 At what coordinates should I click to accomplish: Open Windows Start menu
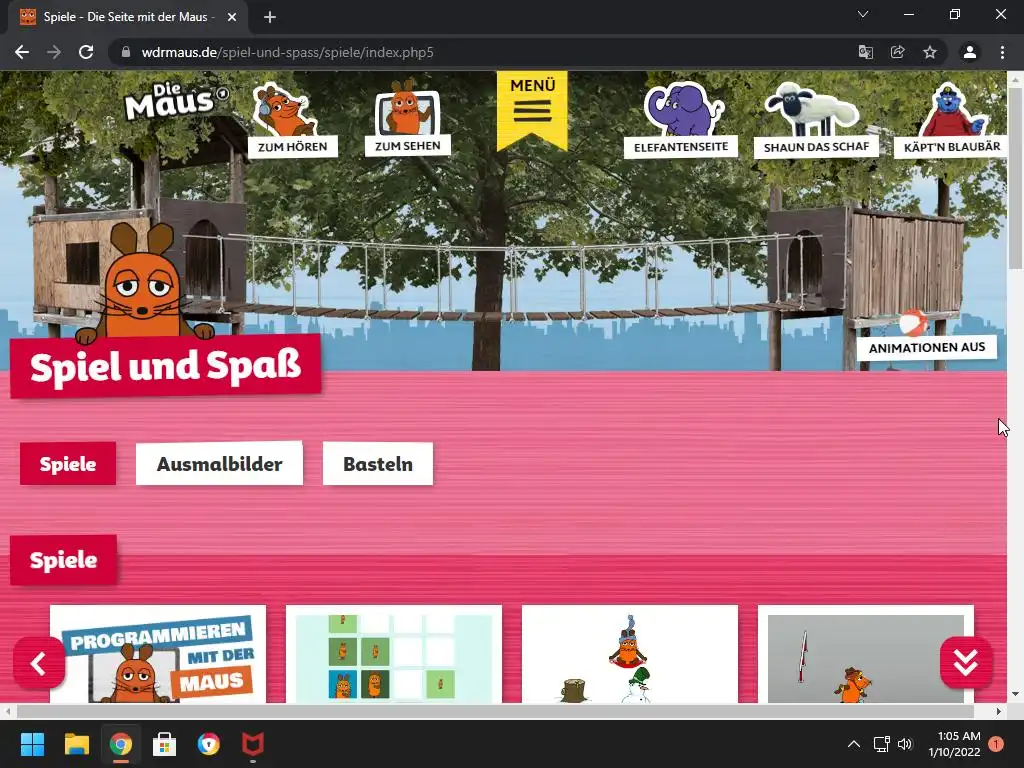[x=32, y=744]
